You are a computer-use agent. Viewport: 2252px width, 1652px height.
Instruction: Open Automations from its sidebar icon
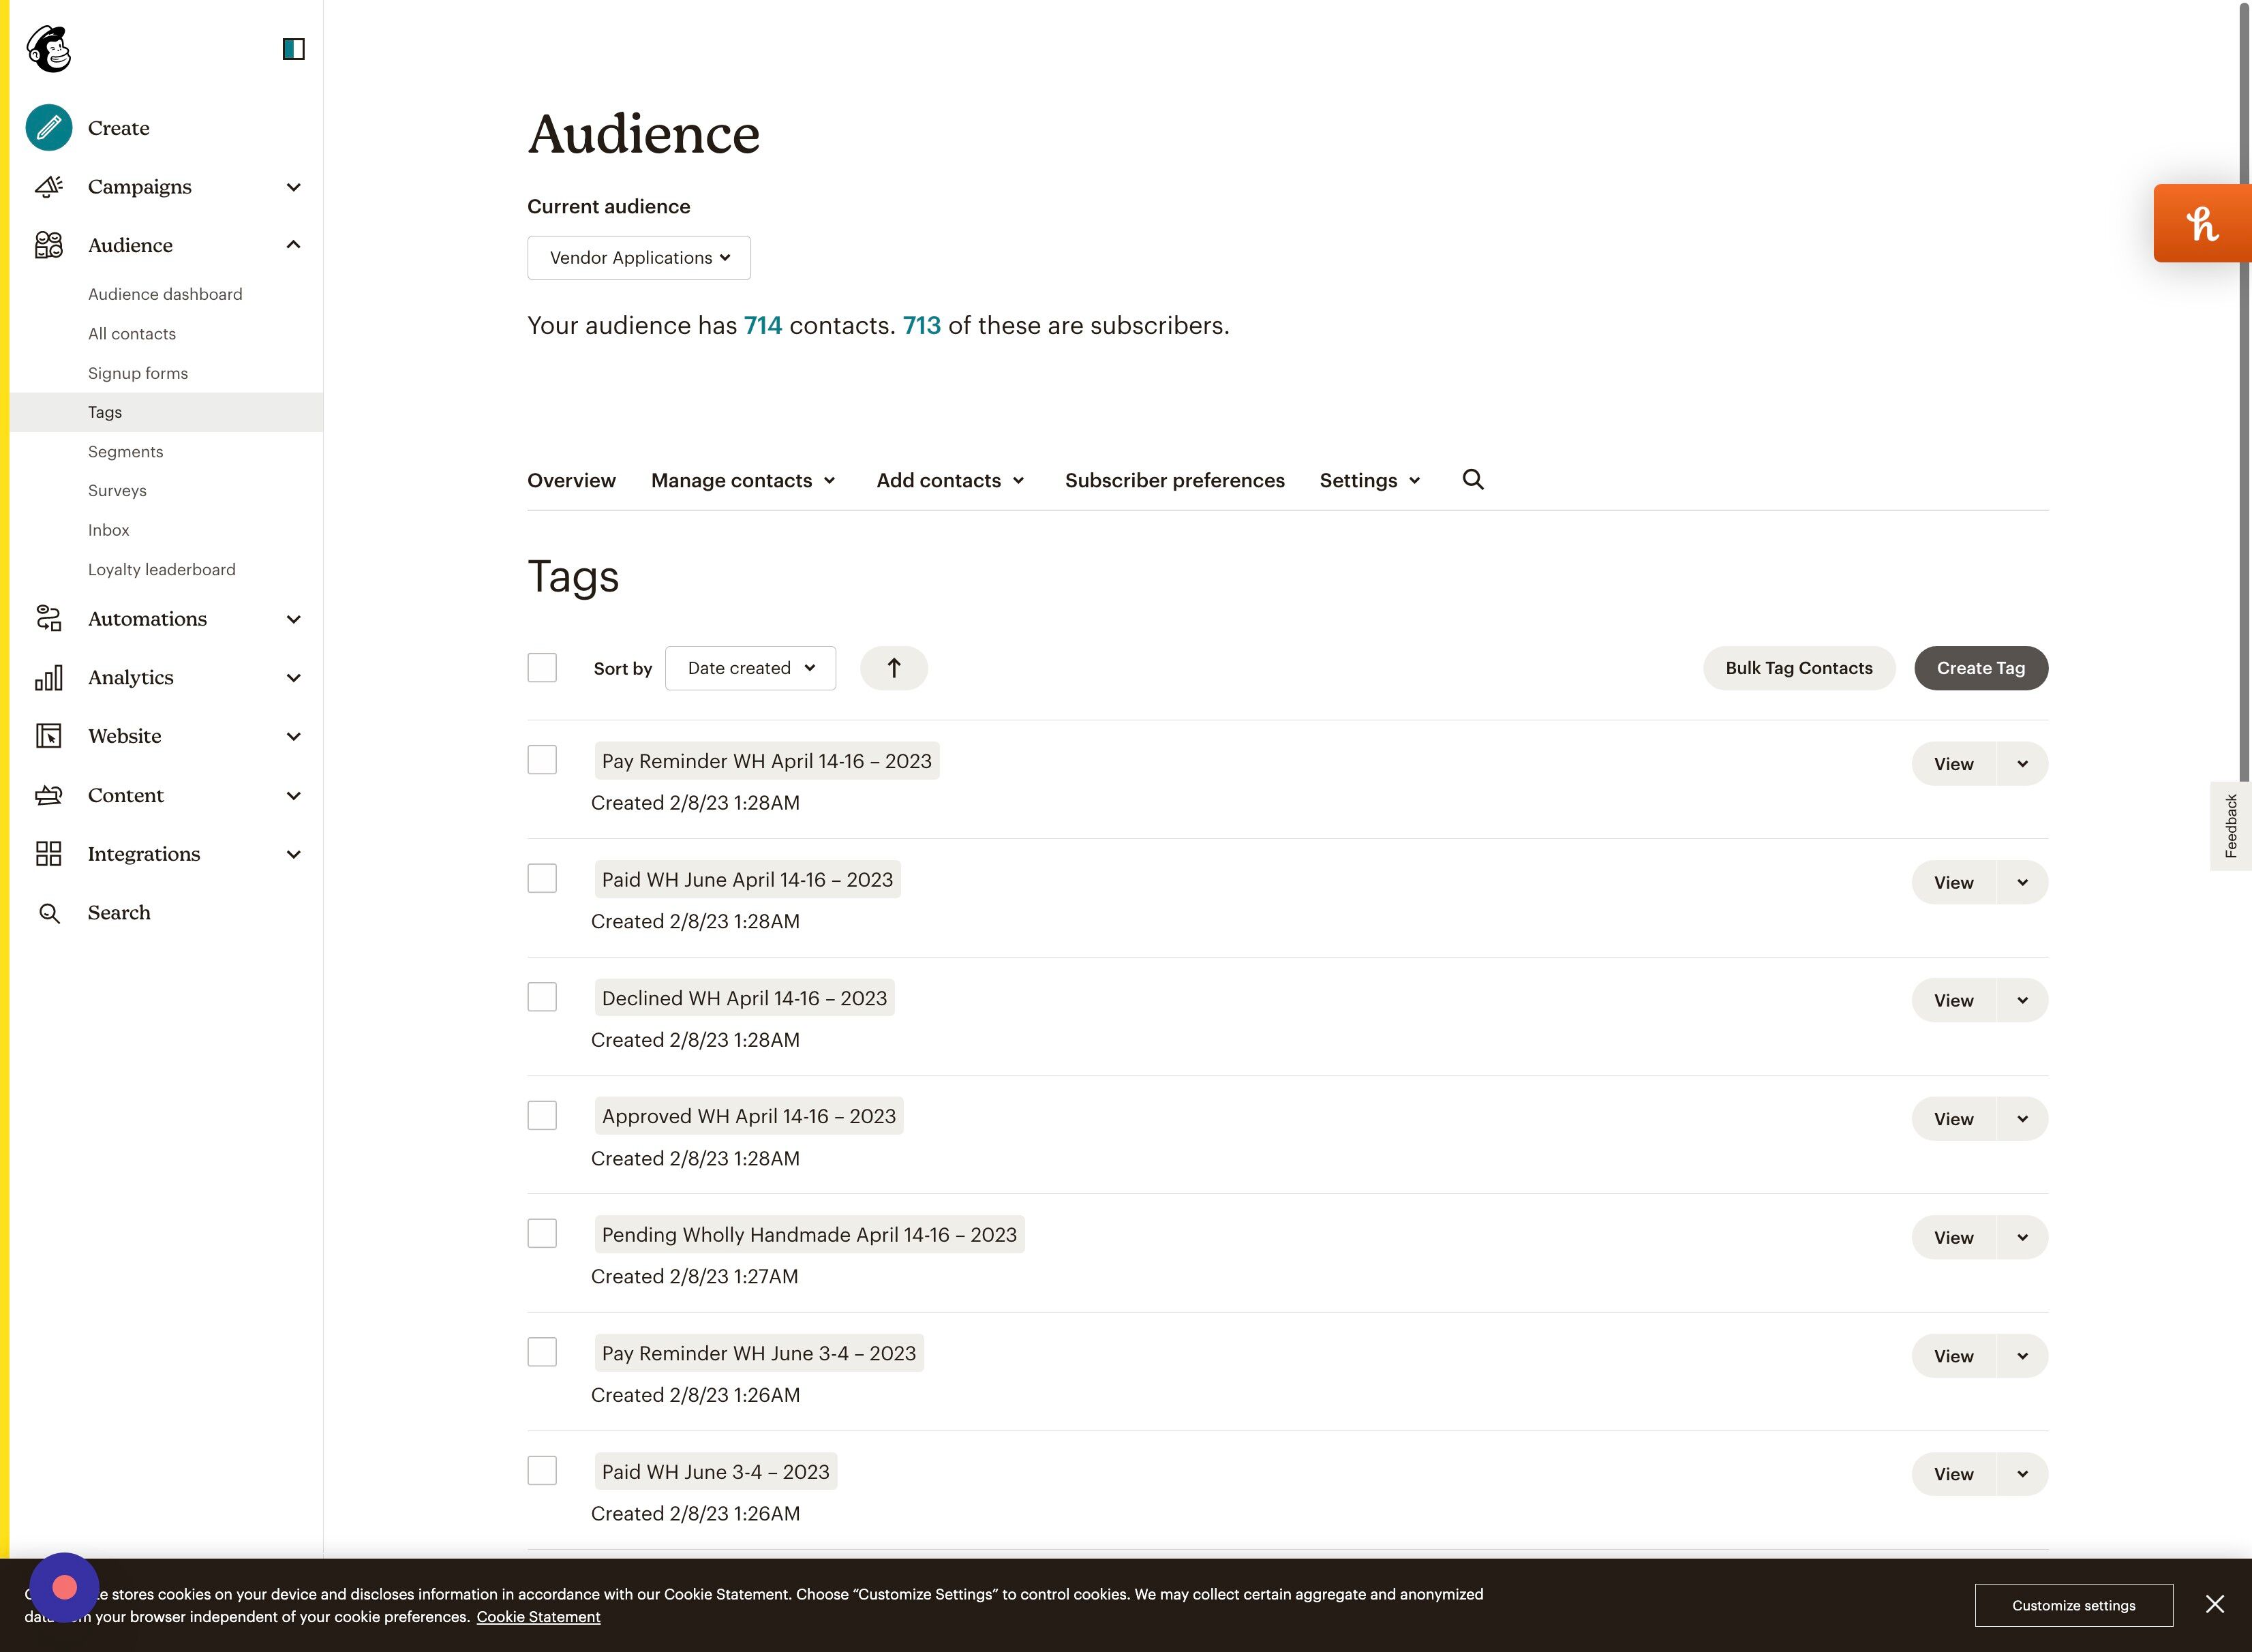[48, 618]
